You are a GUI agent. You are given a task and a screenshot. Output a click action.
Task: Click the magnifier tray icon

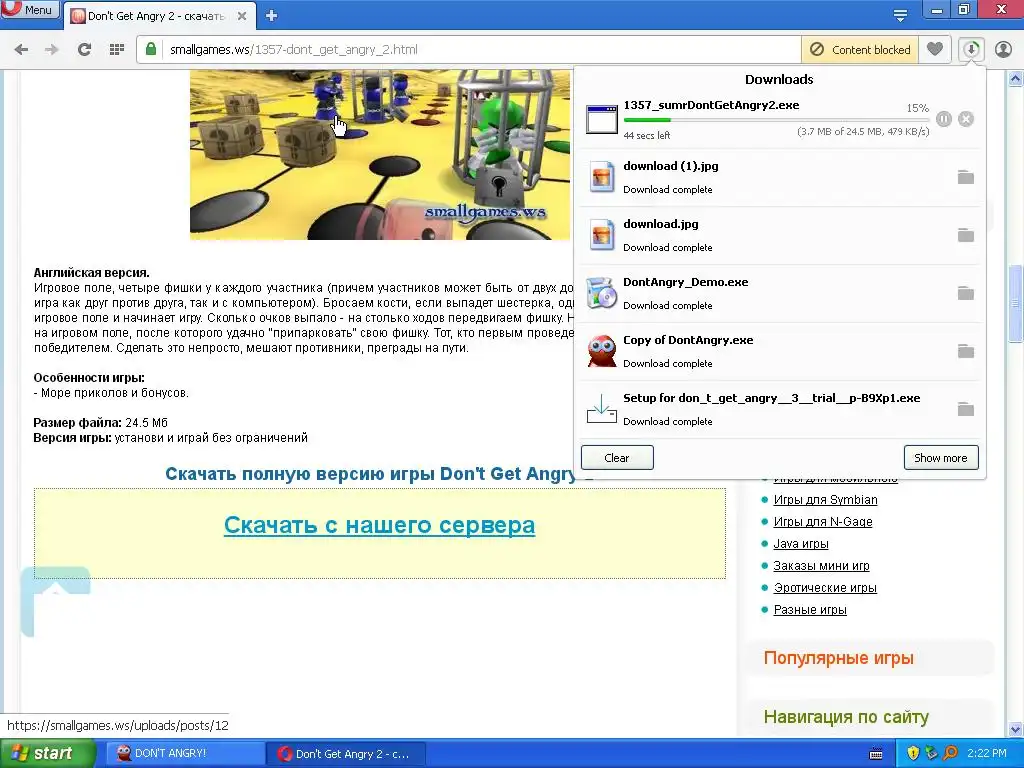tap(951, 753)
